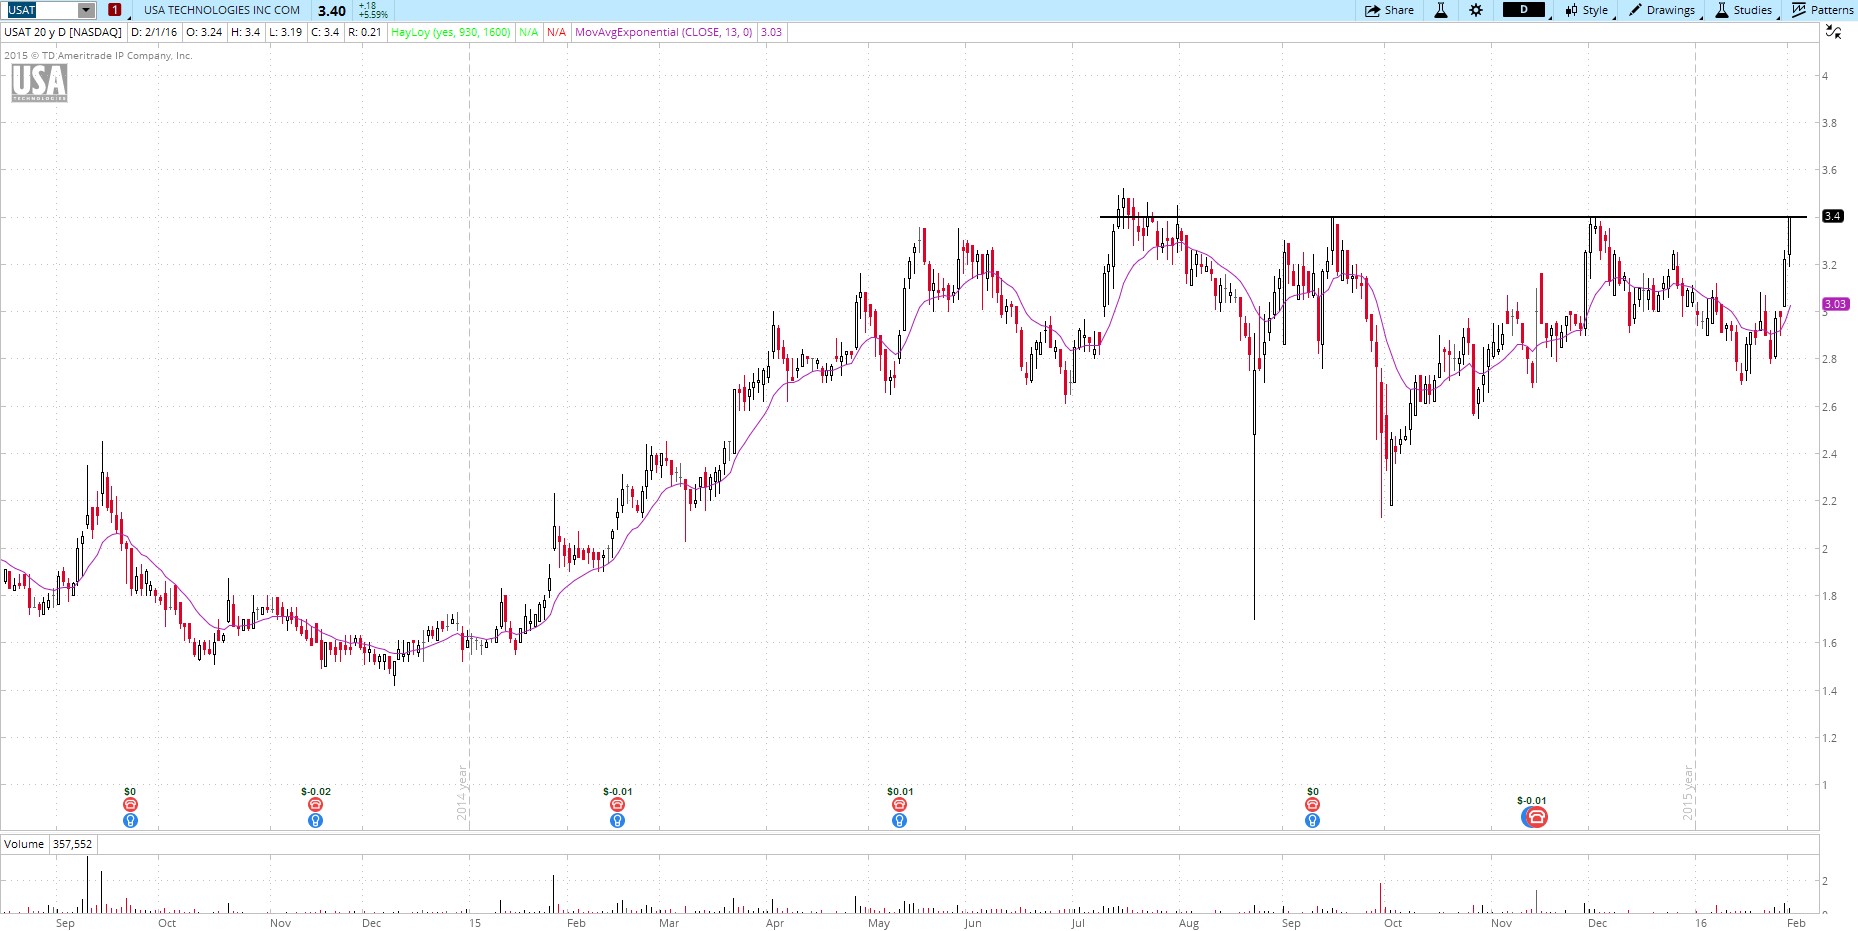This screenshot has height=931, width=1858.
Task: Click the Volume 357,552 label
Action: (x=48, y=844)
